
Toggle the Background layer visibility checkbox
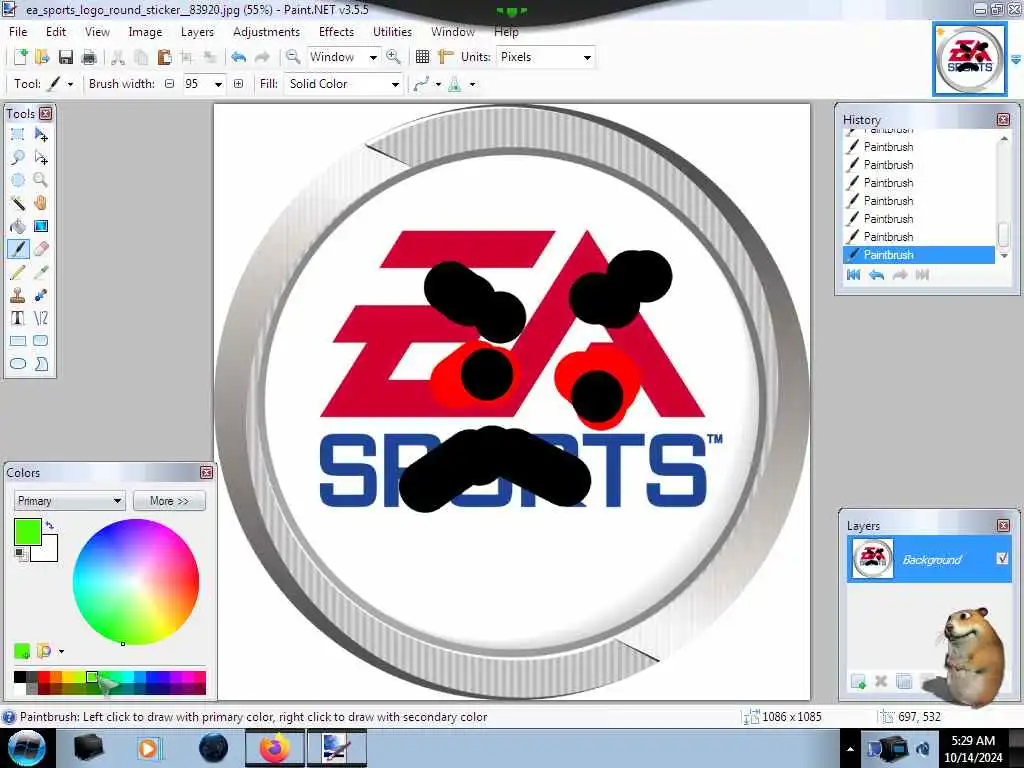click(1002, 558)
